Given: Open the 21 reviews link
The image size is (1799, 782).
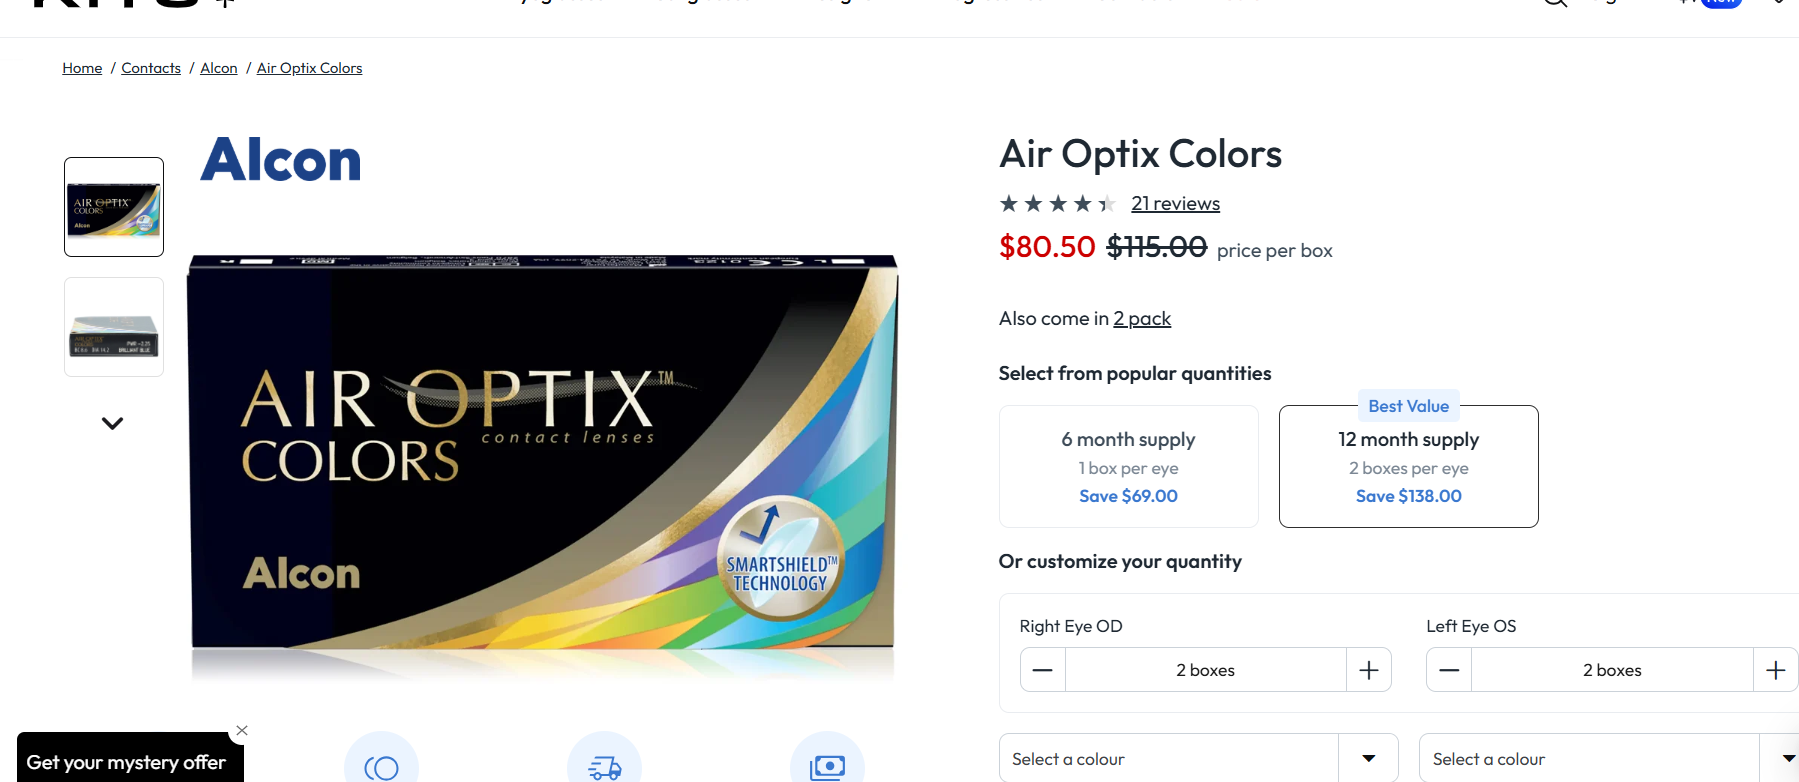Looking at the screenshot, I should 1175,204.
